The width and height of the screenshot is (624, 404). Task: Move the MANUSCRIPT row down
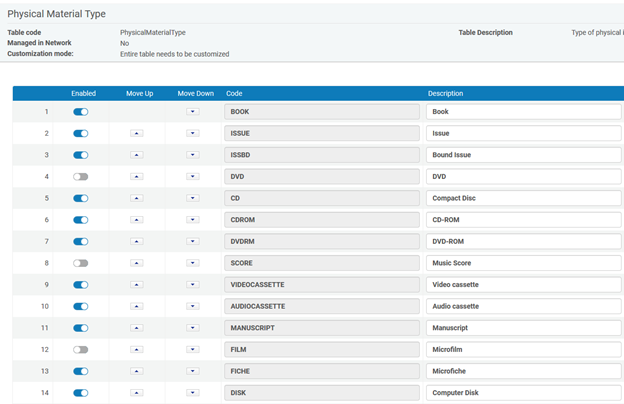[x=193, y=328]
